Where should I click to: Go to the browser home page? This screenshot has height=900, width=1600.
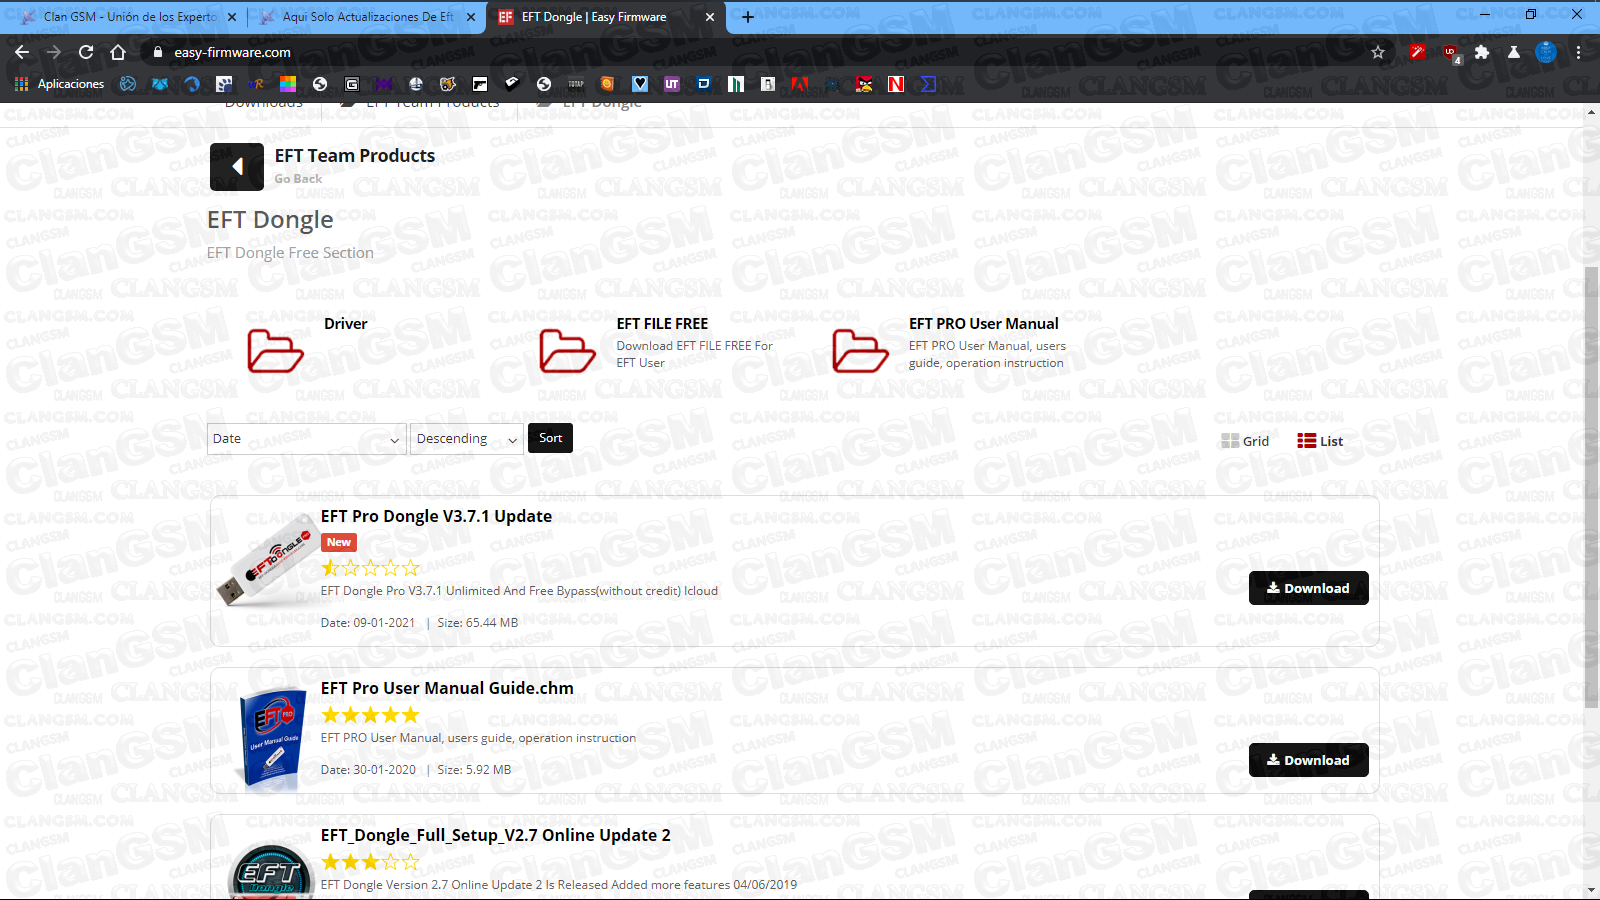pyautogui.click(x=118, y=52)
